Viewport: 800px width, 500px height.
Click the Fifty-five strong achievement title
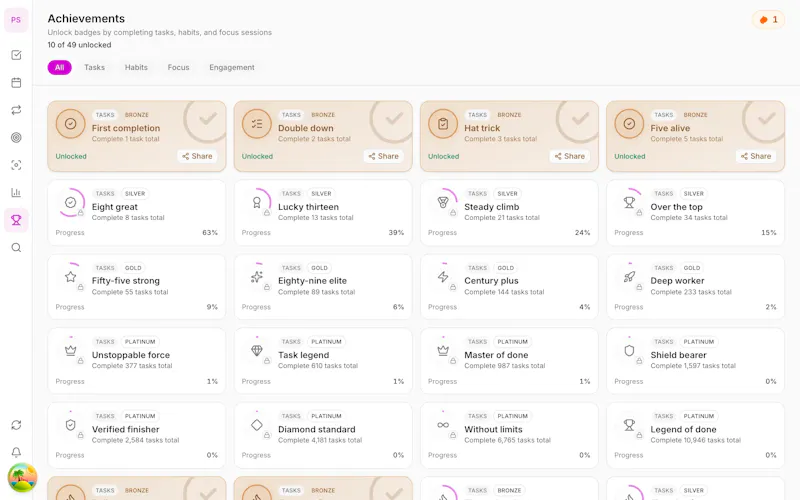tap(126, 281)
